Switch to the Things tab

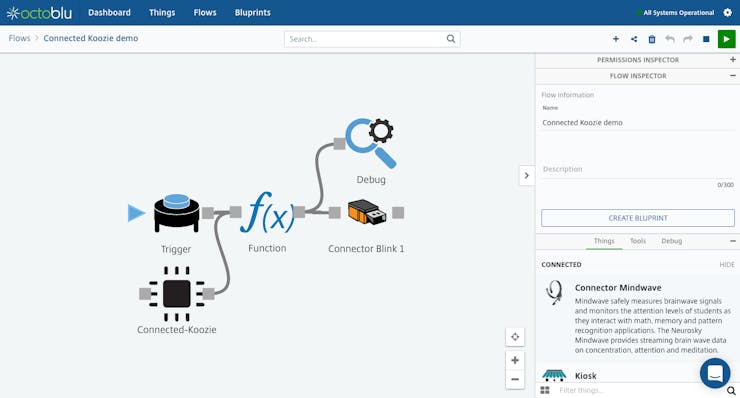pyautogui.click(x=604, y=241)
